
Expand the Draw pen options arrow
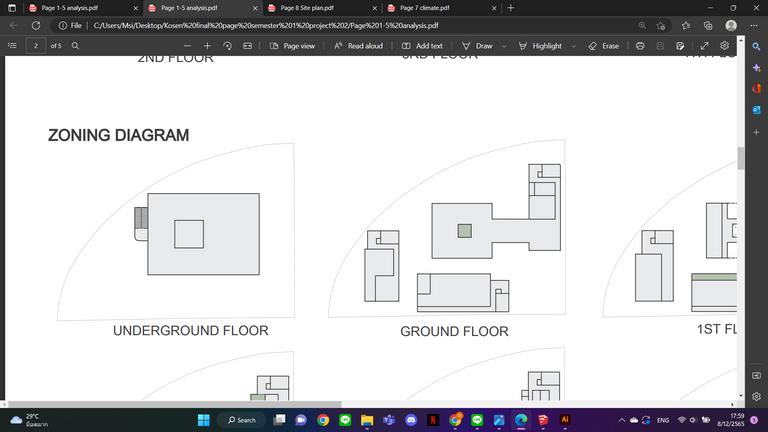point(504,46)
